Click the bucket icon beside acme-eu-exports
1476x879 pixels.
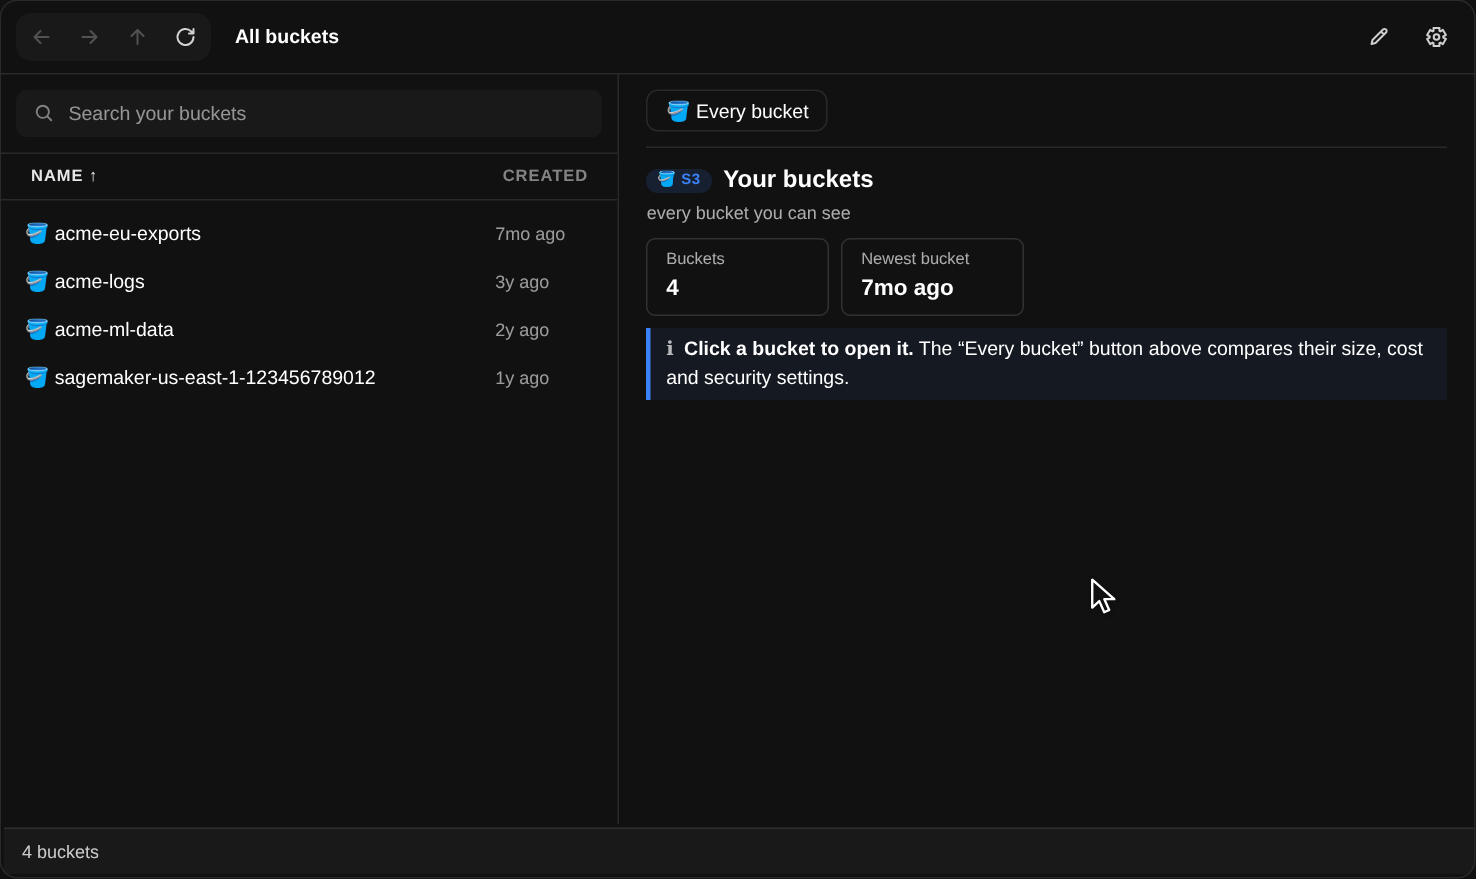(37, 233)
